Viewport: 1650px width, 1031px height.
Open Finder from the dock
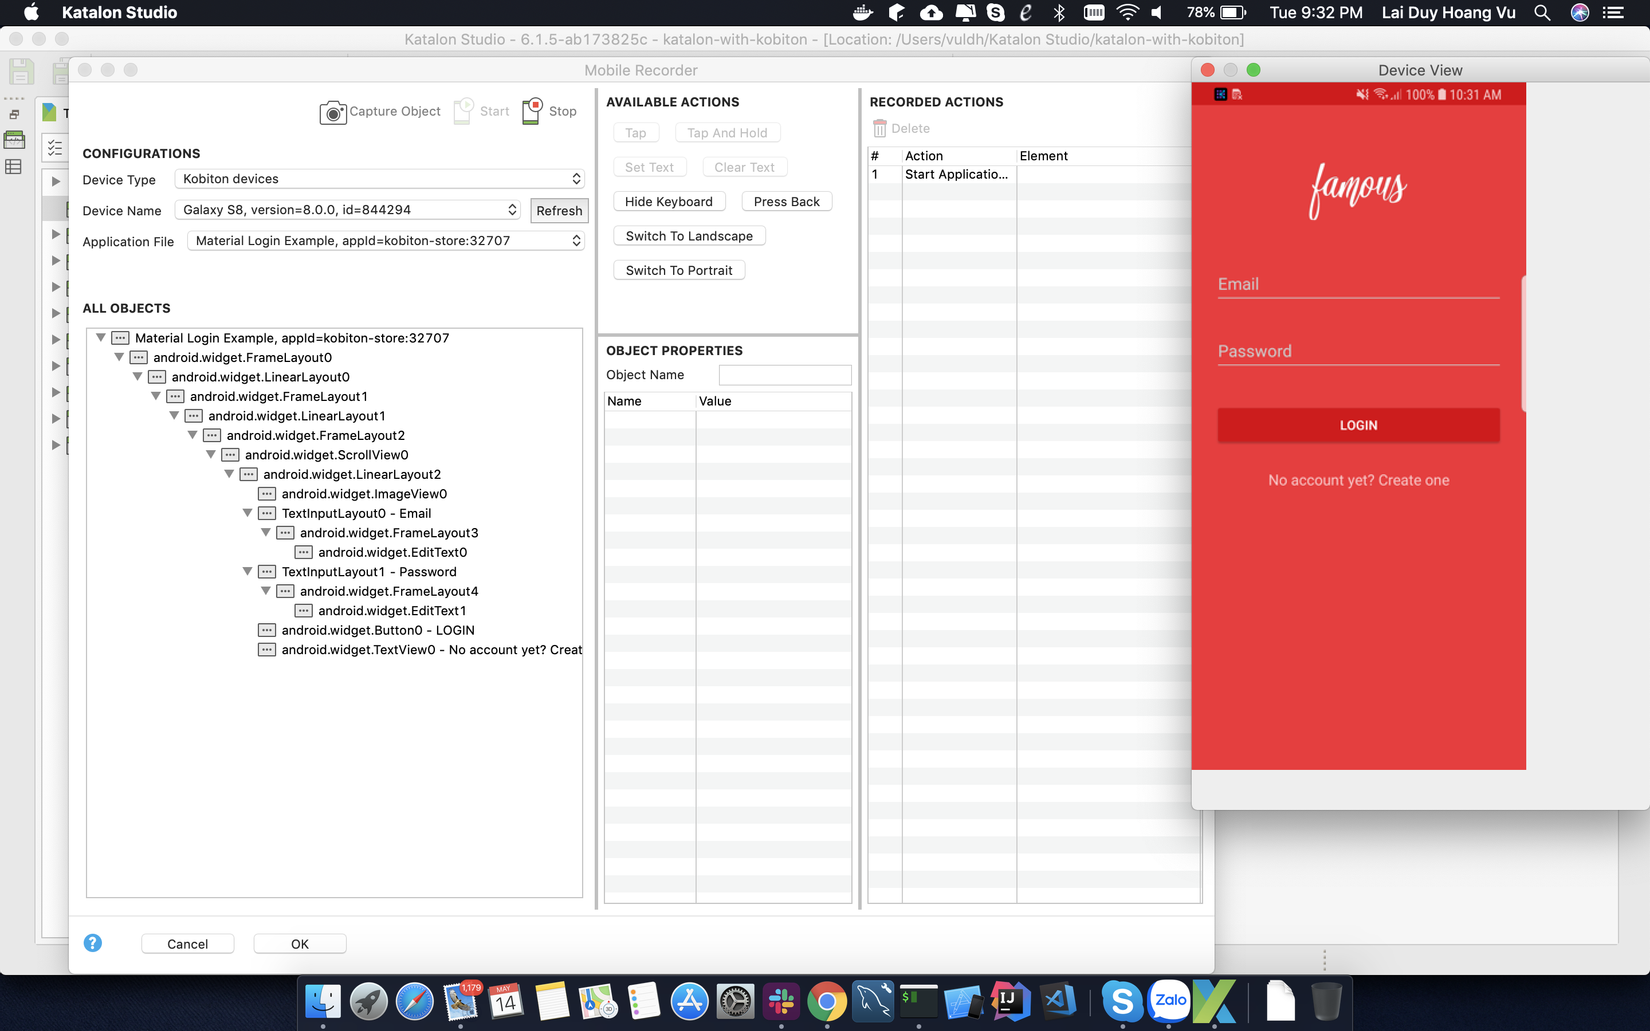(323, 1001)
